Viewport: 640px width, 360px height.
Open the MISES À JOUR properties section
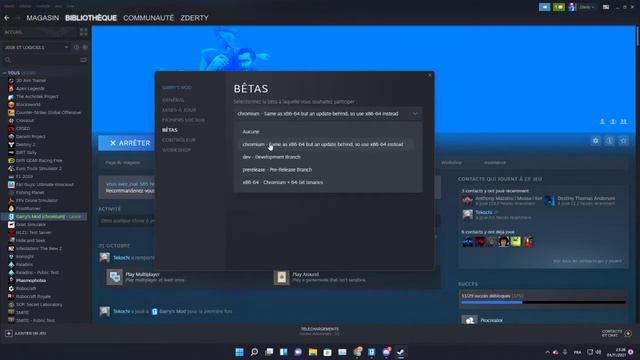click(179, 110)
